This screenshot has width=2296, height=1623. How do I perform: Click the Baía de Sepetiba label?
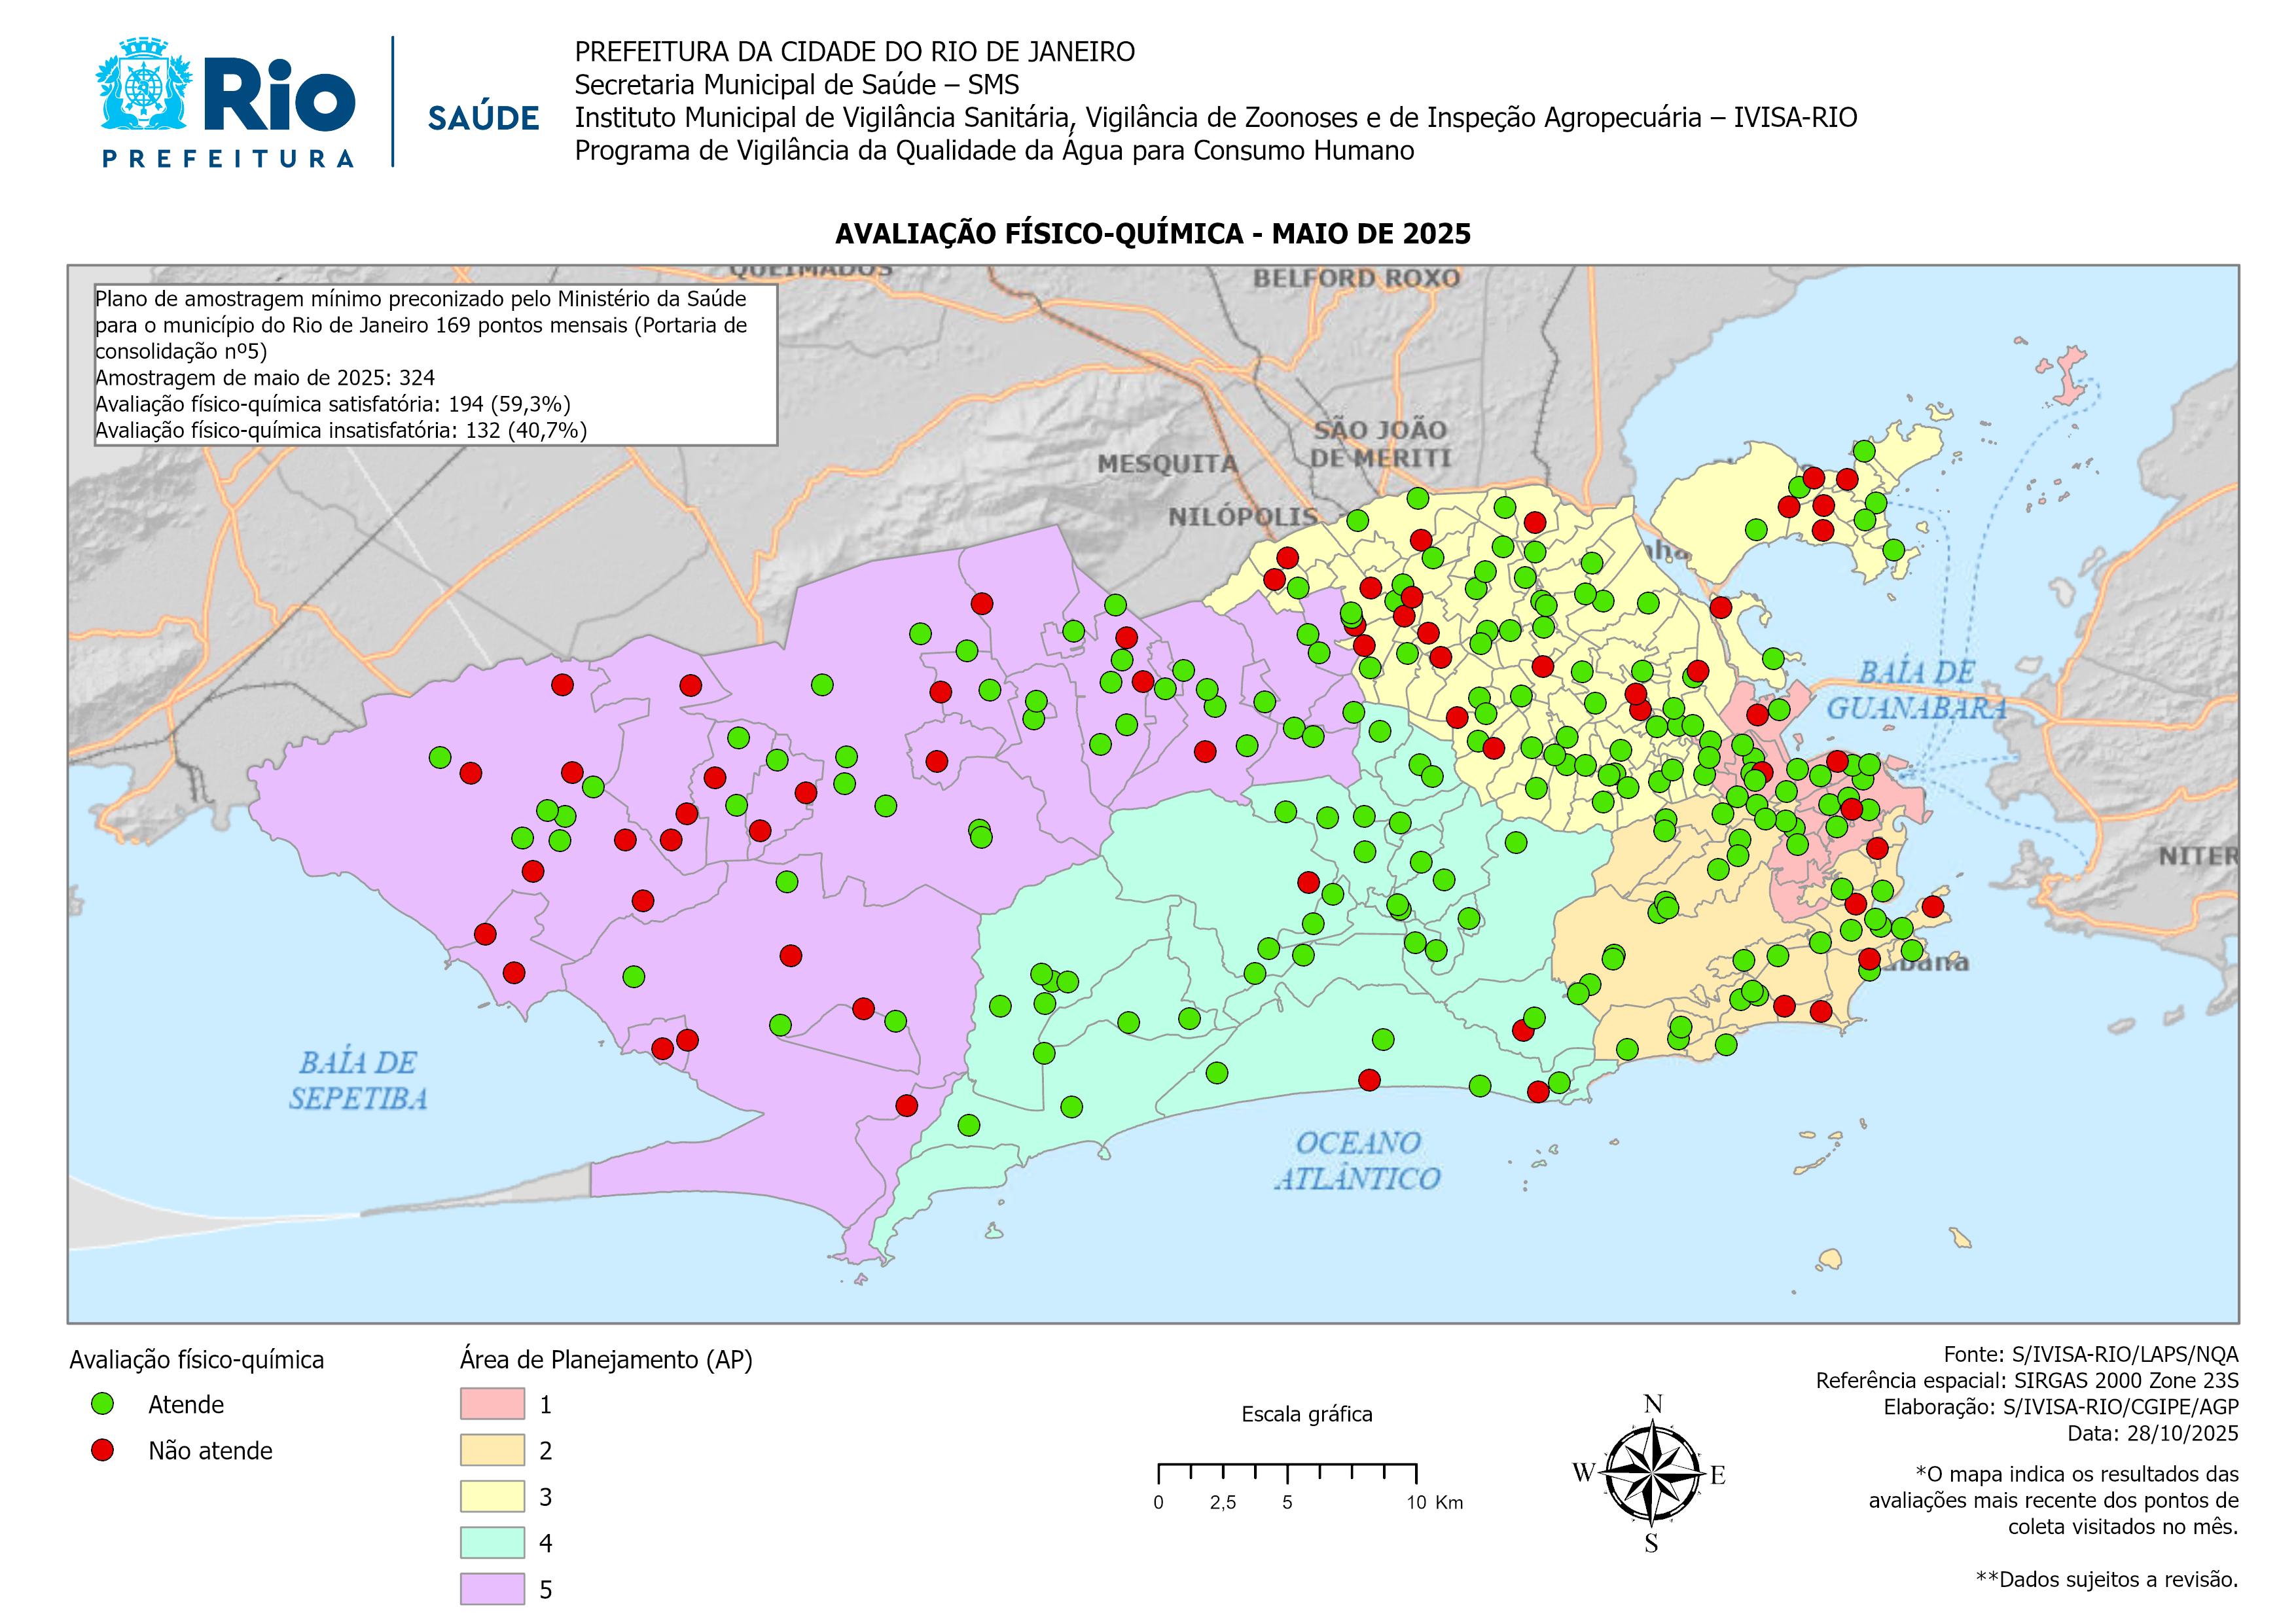(358, 1080)
